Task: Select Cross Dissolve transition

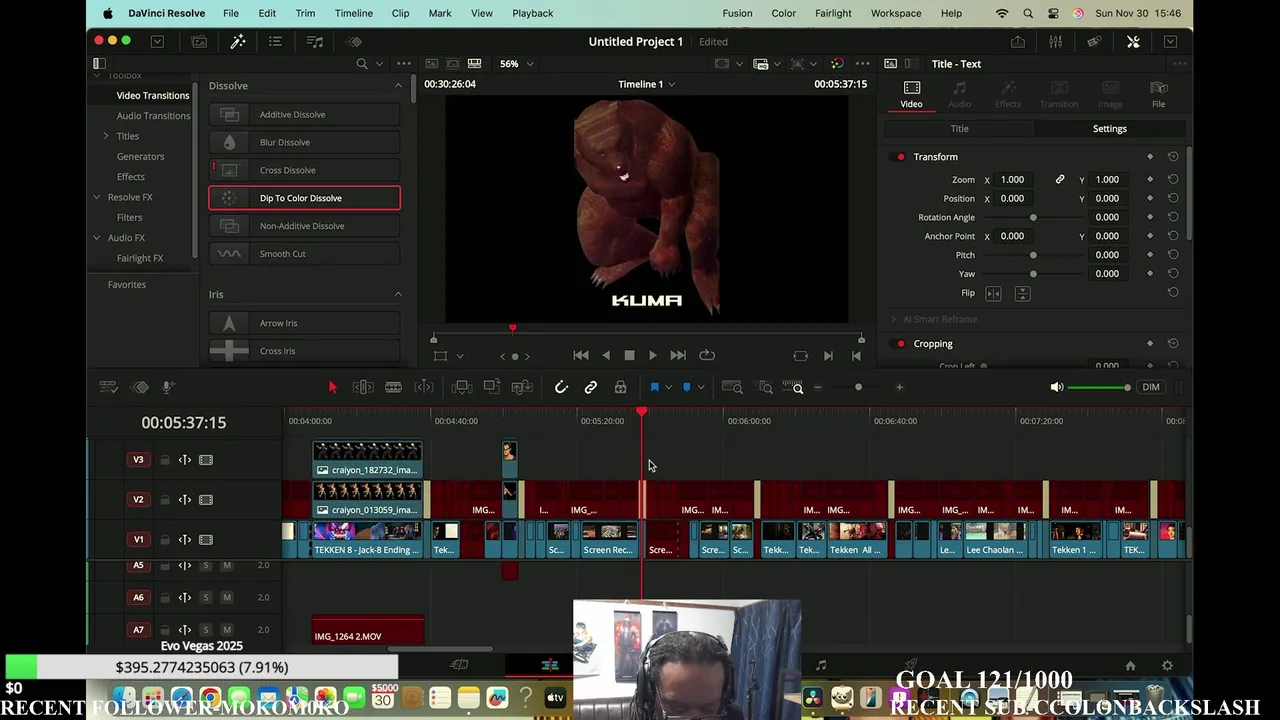Action: (304, 170)
